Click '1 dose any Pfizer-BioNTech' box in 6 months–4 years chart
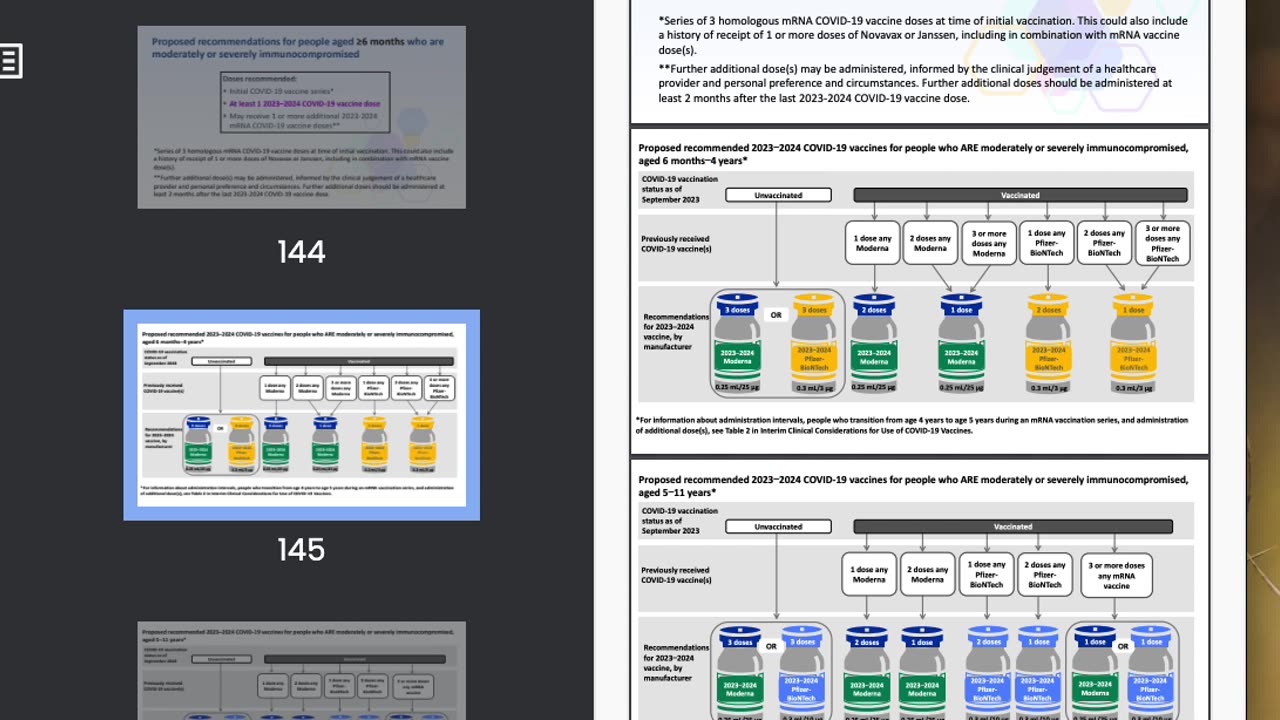Image resolution: width=1280 pixels, height=720 pixels. coord(1047,243)
